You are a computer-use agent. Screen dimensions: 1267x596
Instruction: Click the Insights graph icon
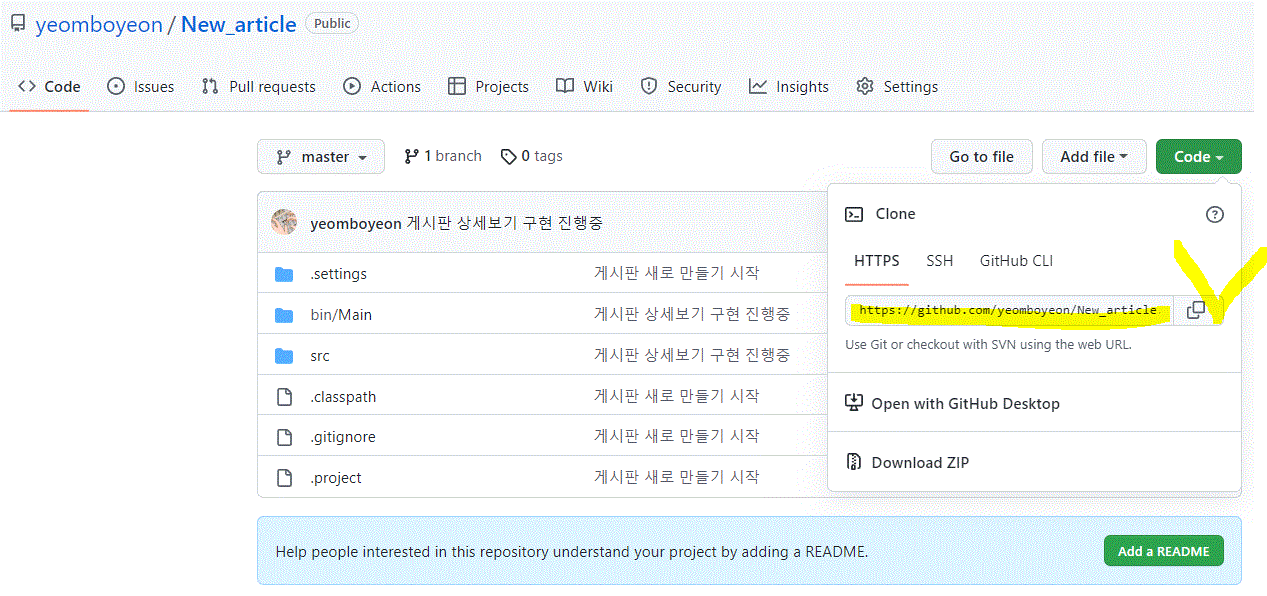(x=758, y=87)
